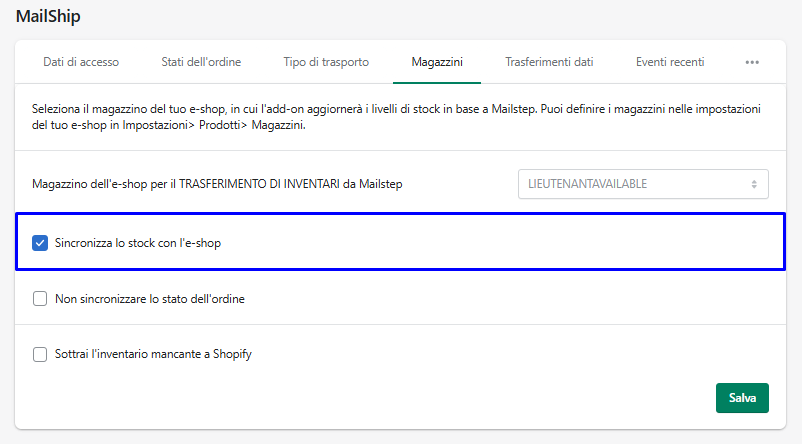The width and height of the screenshot is (802, 444).
Task: Open the Stati dell'ordine tab
Action: [x=201, y=62]
